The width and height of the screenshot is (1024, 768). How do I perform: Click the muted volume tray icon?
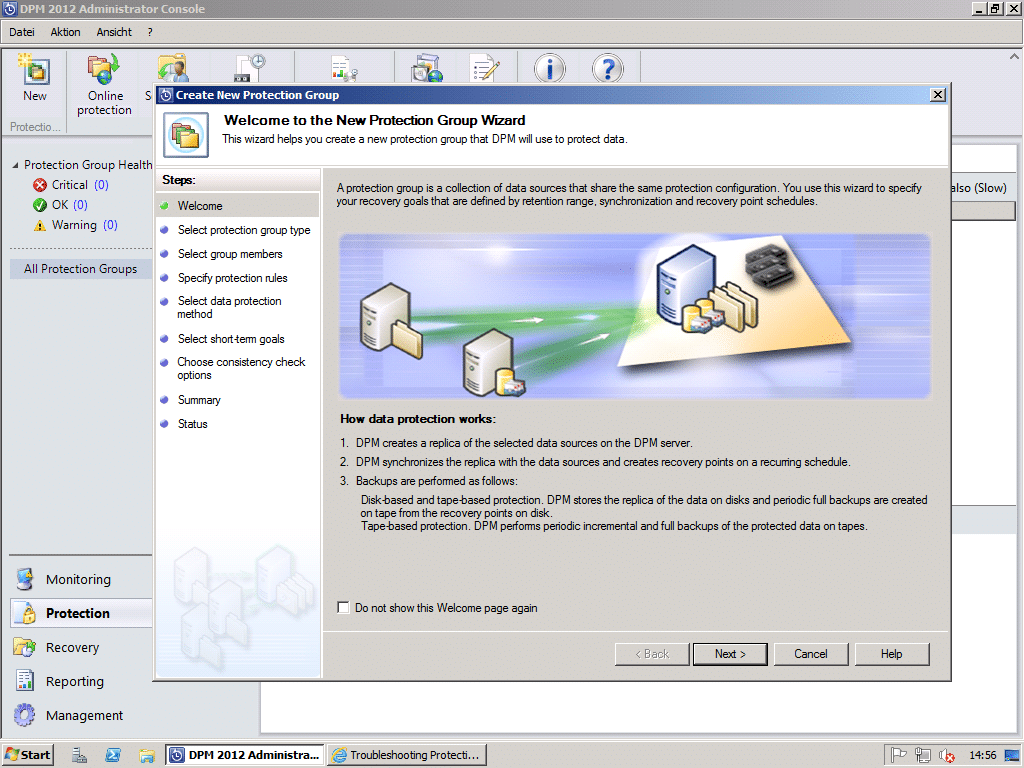pos(947,756)
